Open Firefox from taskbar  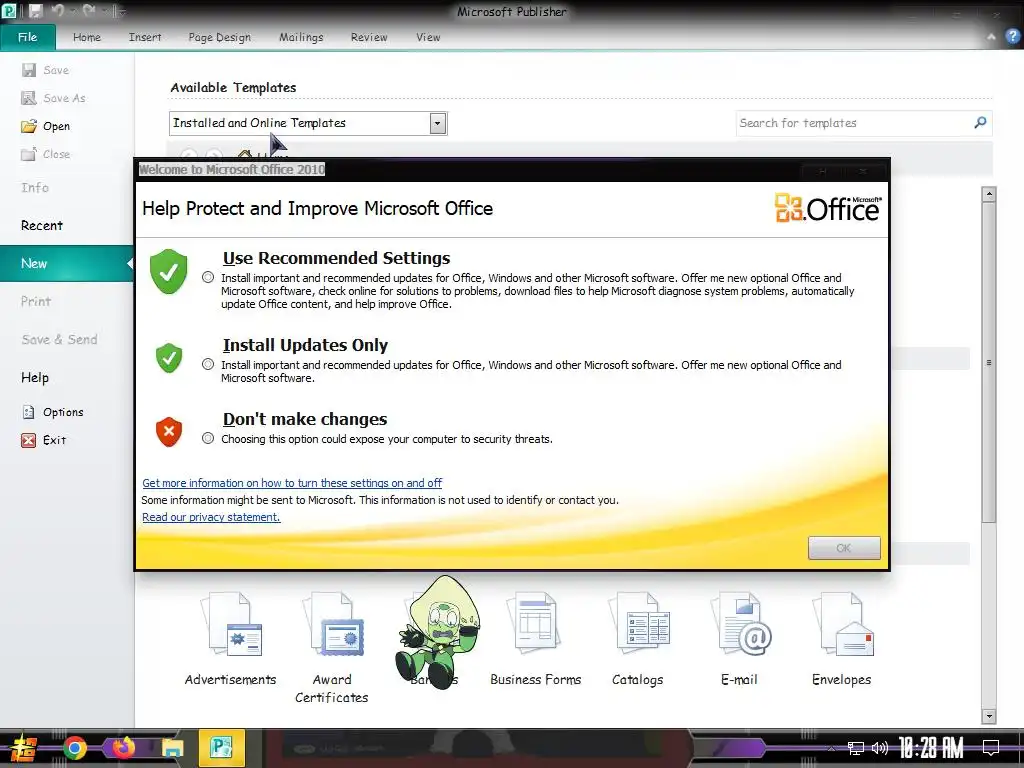coord(123,747)
